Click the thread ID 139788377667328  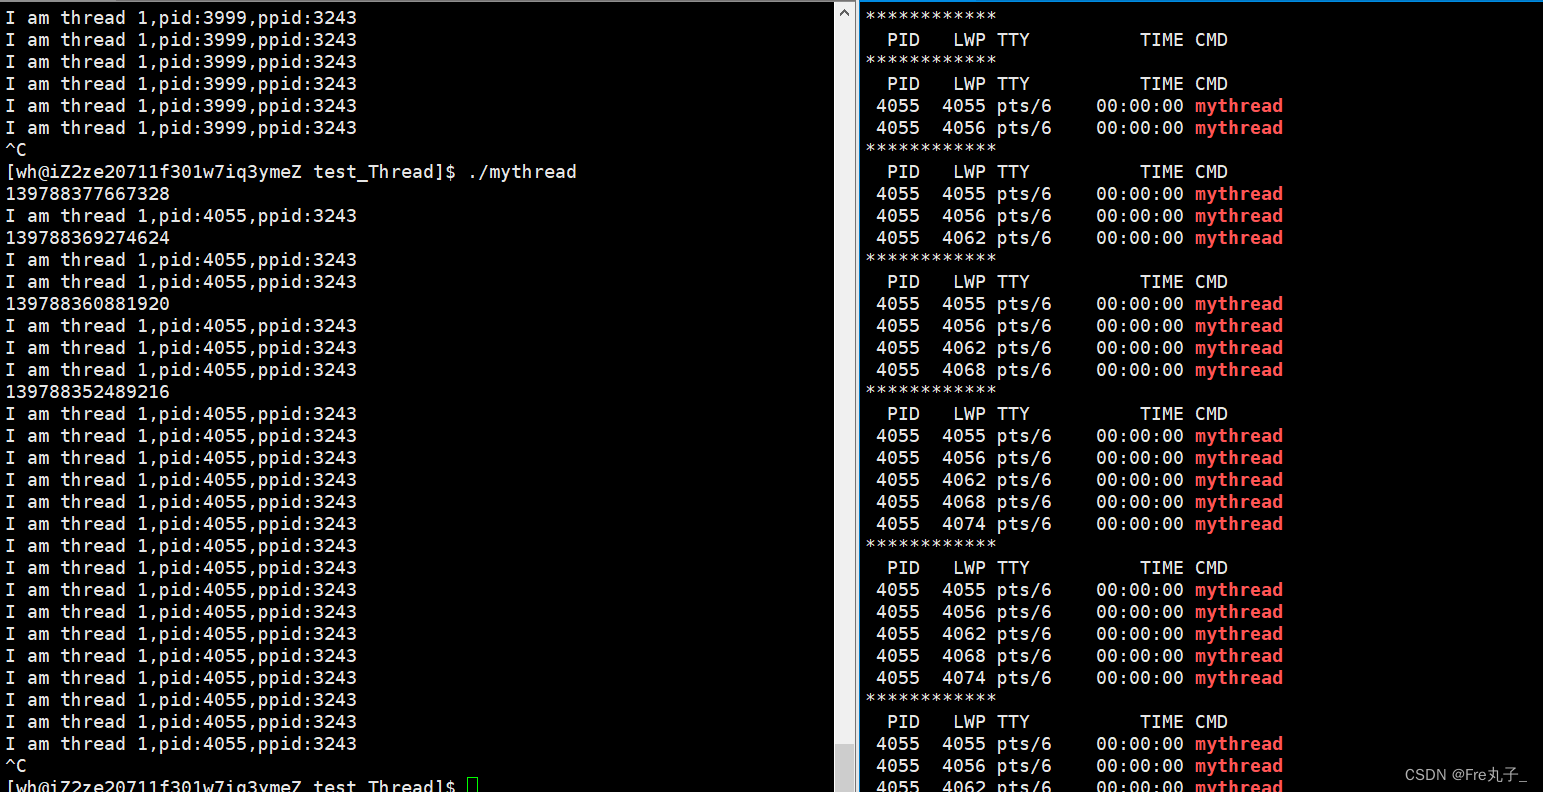pos(88,194)
